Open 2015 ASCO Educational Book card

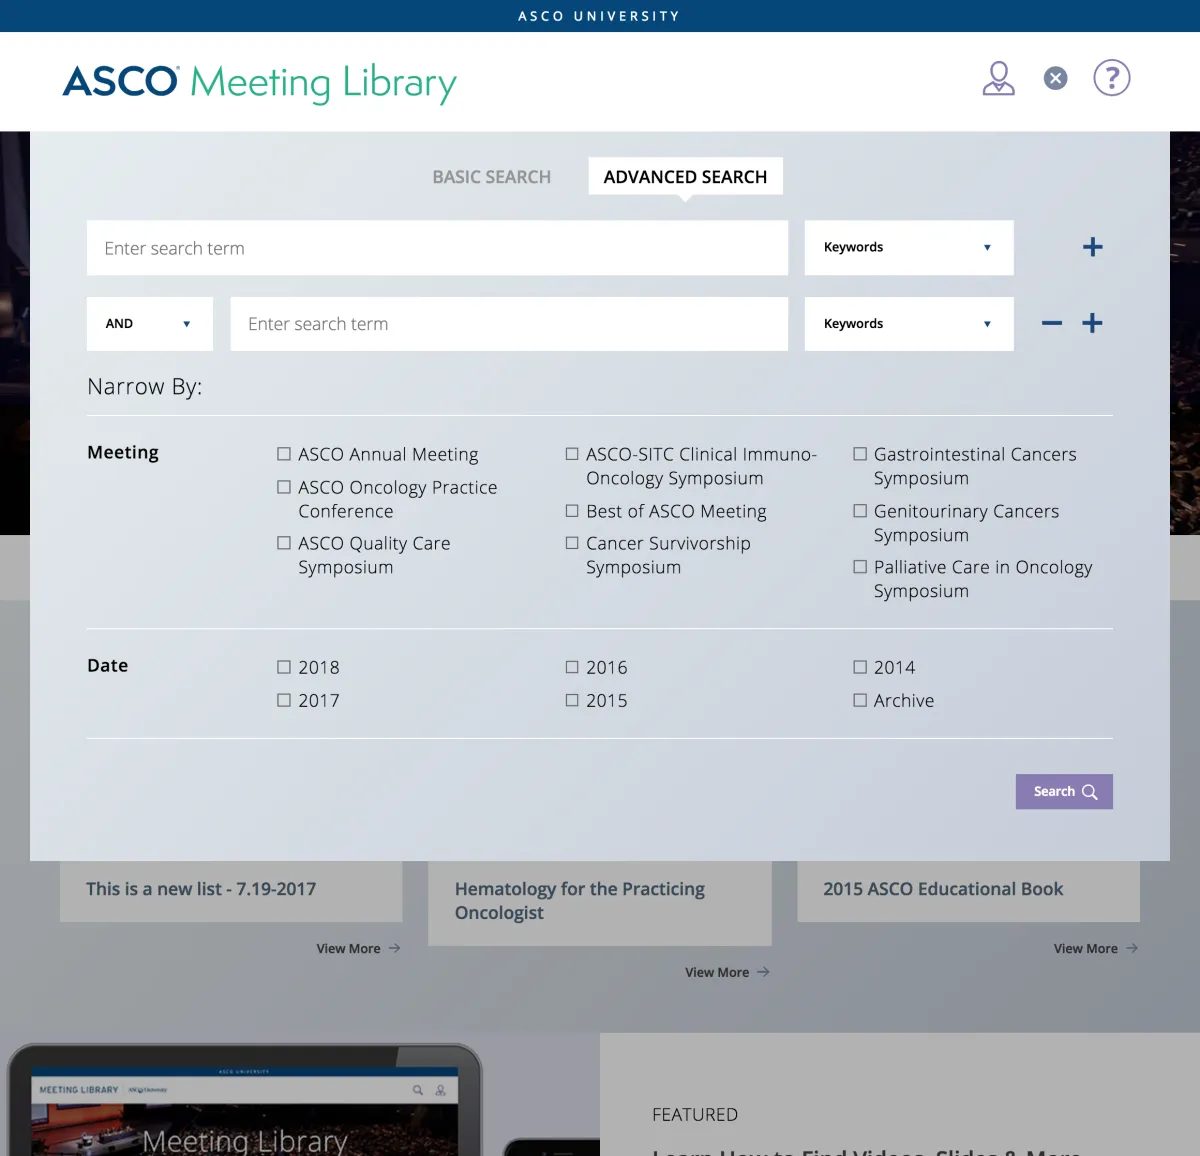coord(969,891)
